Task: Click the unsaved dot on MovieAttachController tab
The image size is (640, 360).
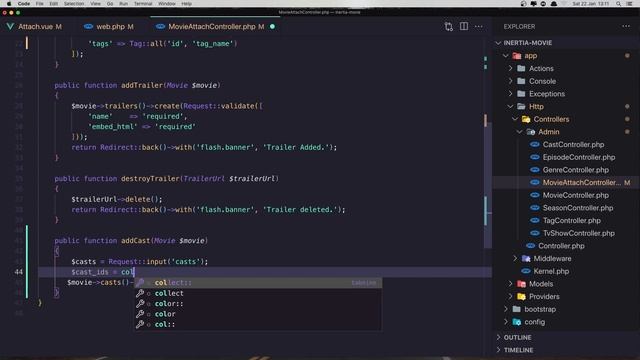Action: 272,27
